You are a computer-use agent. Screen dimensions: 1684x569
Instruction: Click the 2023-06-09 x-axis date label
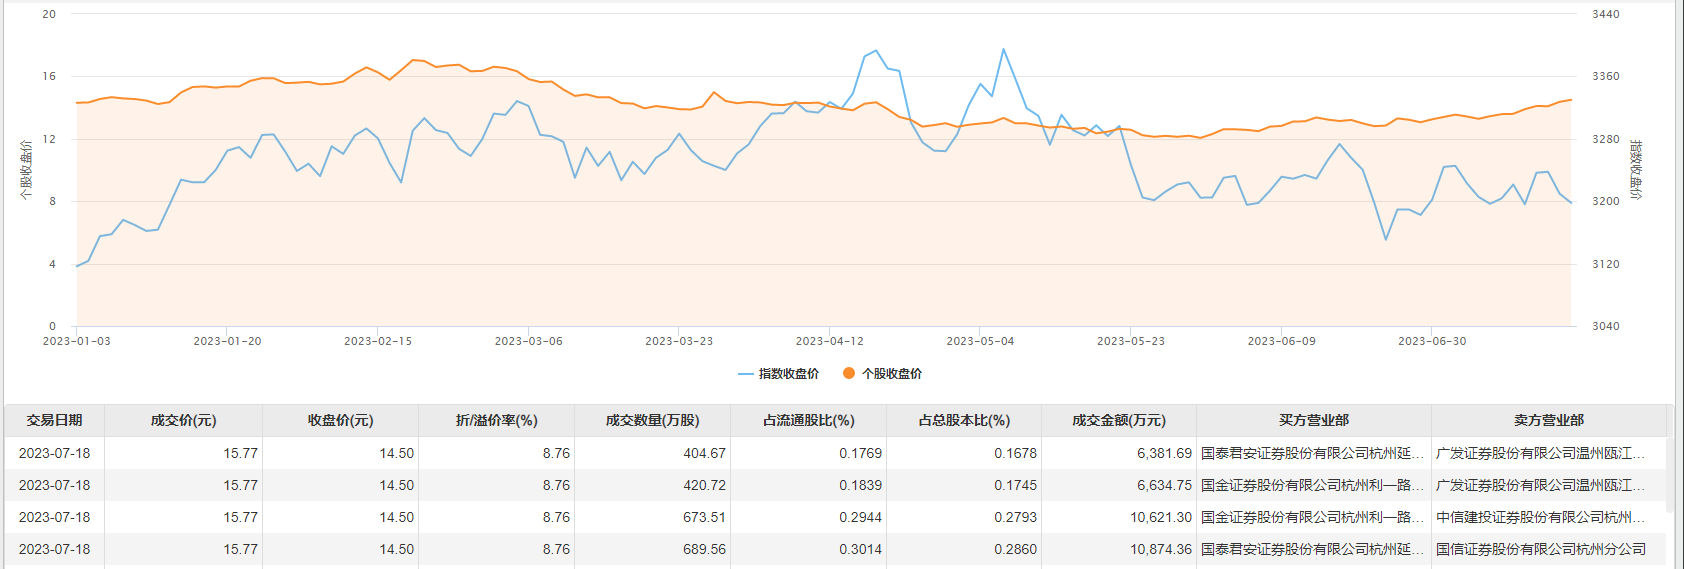(x=1282, y=341)
